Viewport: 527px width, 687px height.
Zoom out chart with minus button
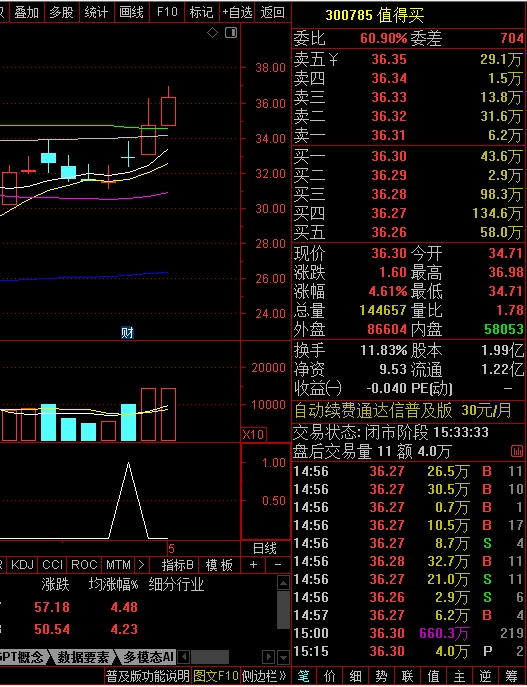[278, 565]
